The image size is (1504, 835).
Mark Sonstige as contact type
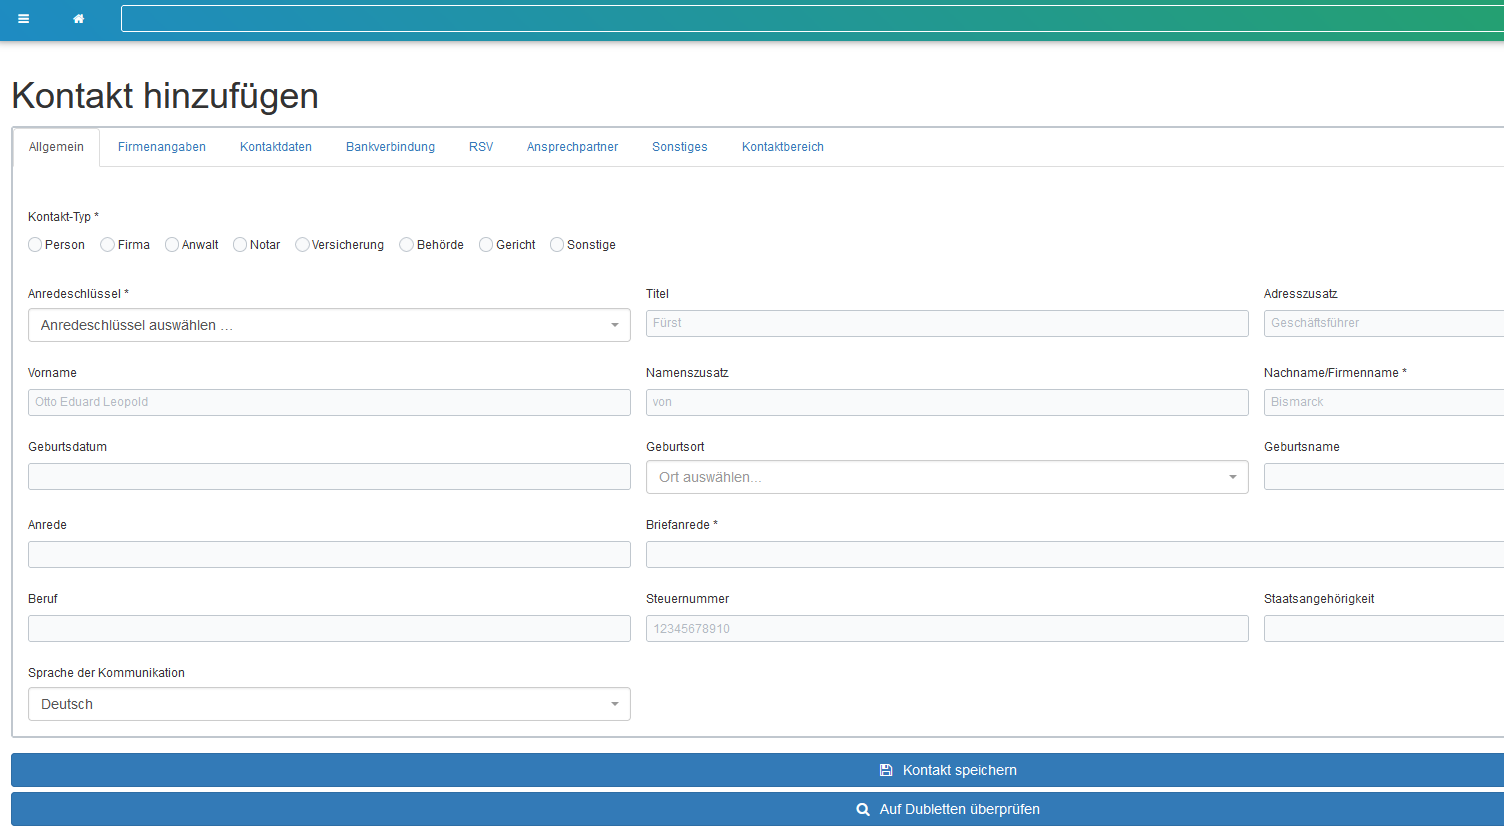pyautogui.click(x=557, y=245)
